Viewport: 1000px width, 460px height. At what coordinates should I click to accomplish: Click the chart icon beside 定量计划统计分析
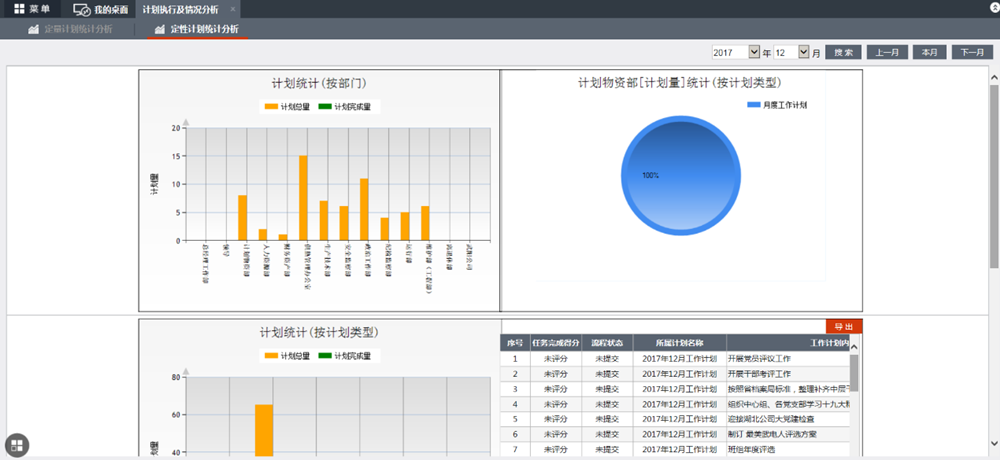pyautogui.click(x=33, y=29)
